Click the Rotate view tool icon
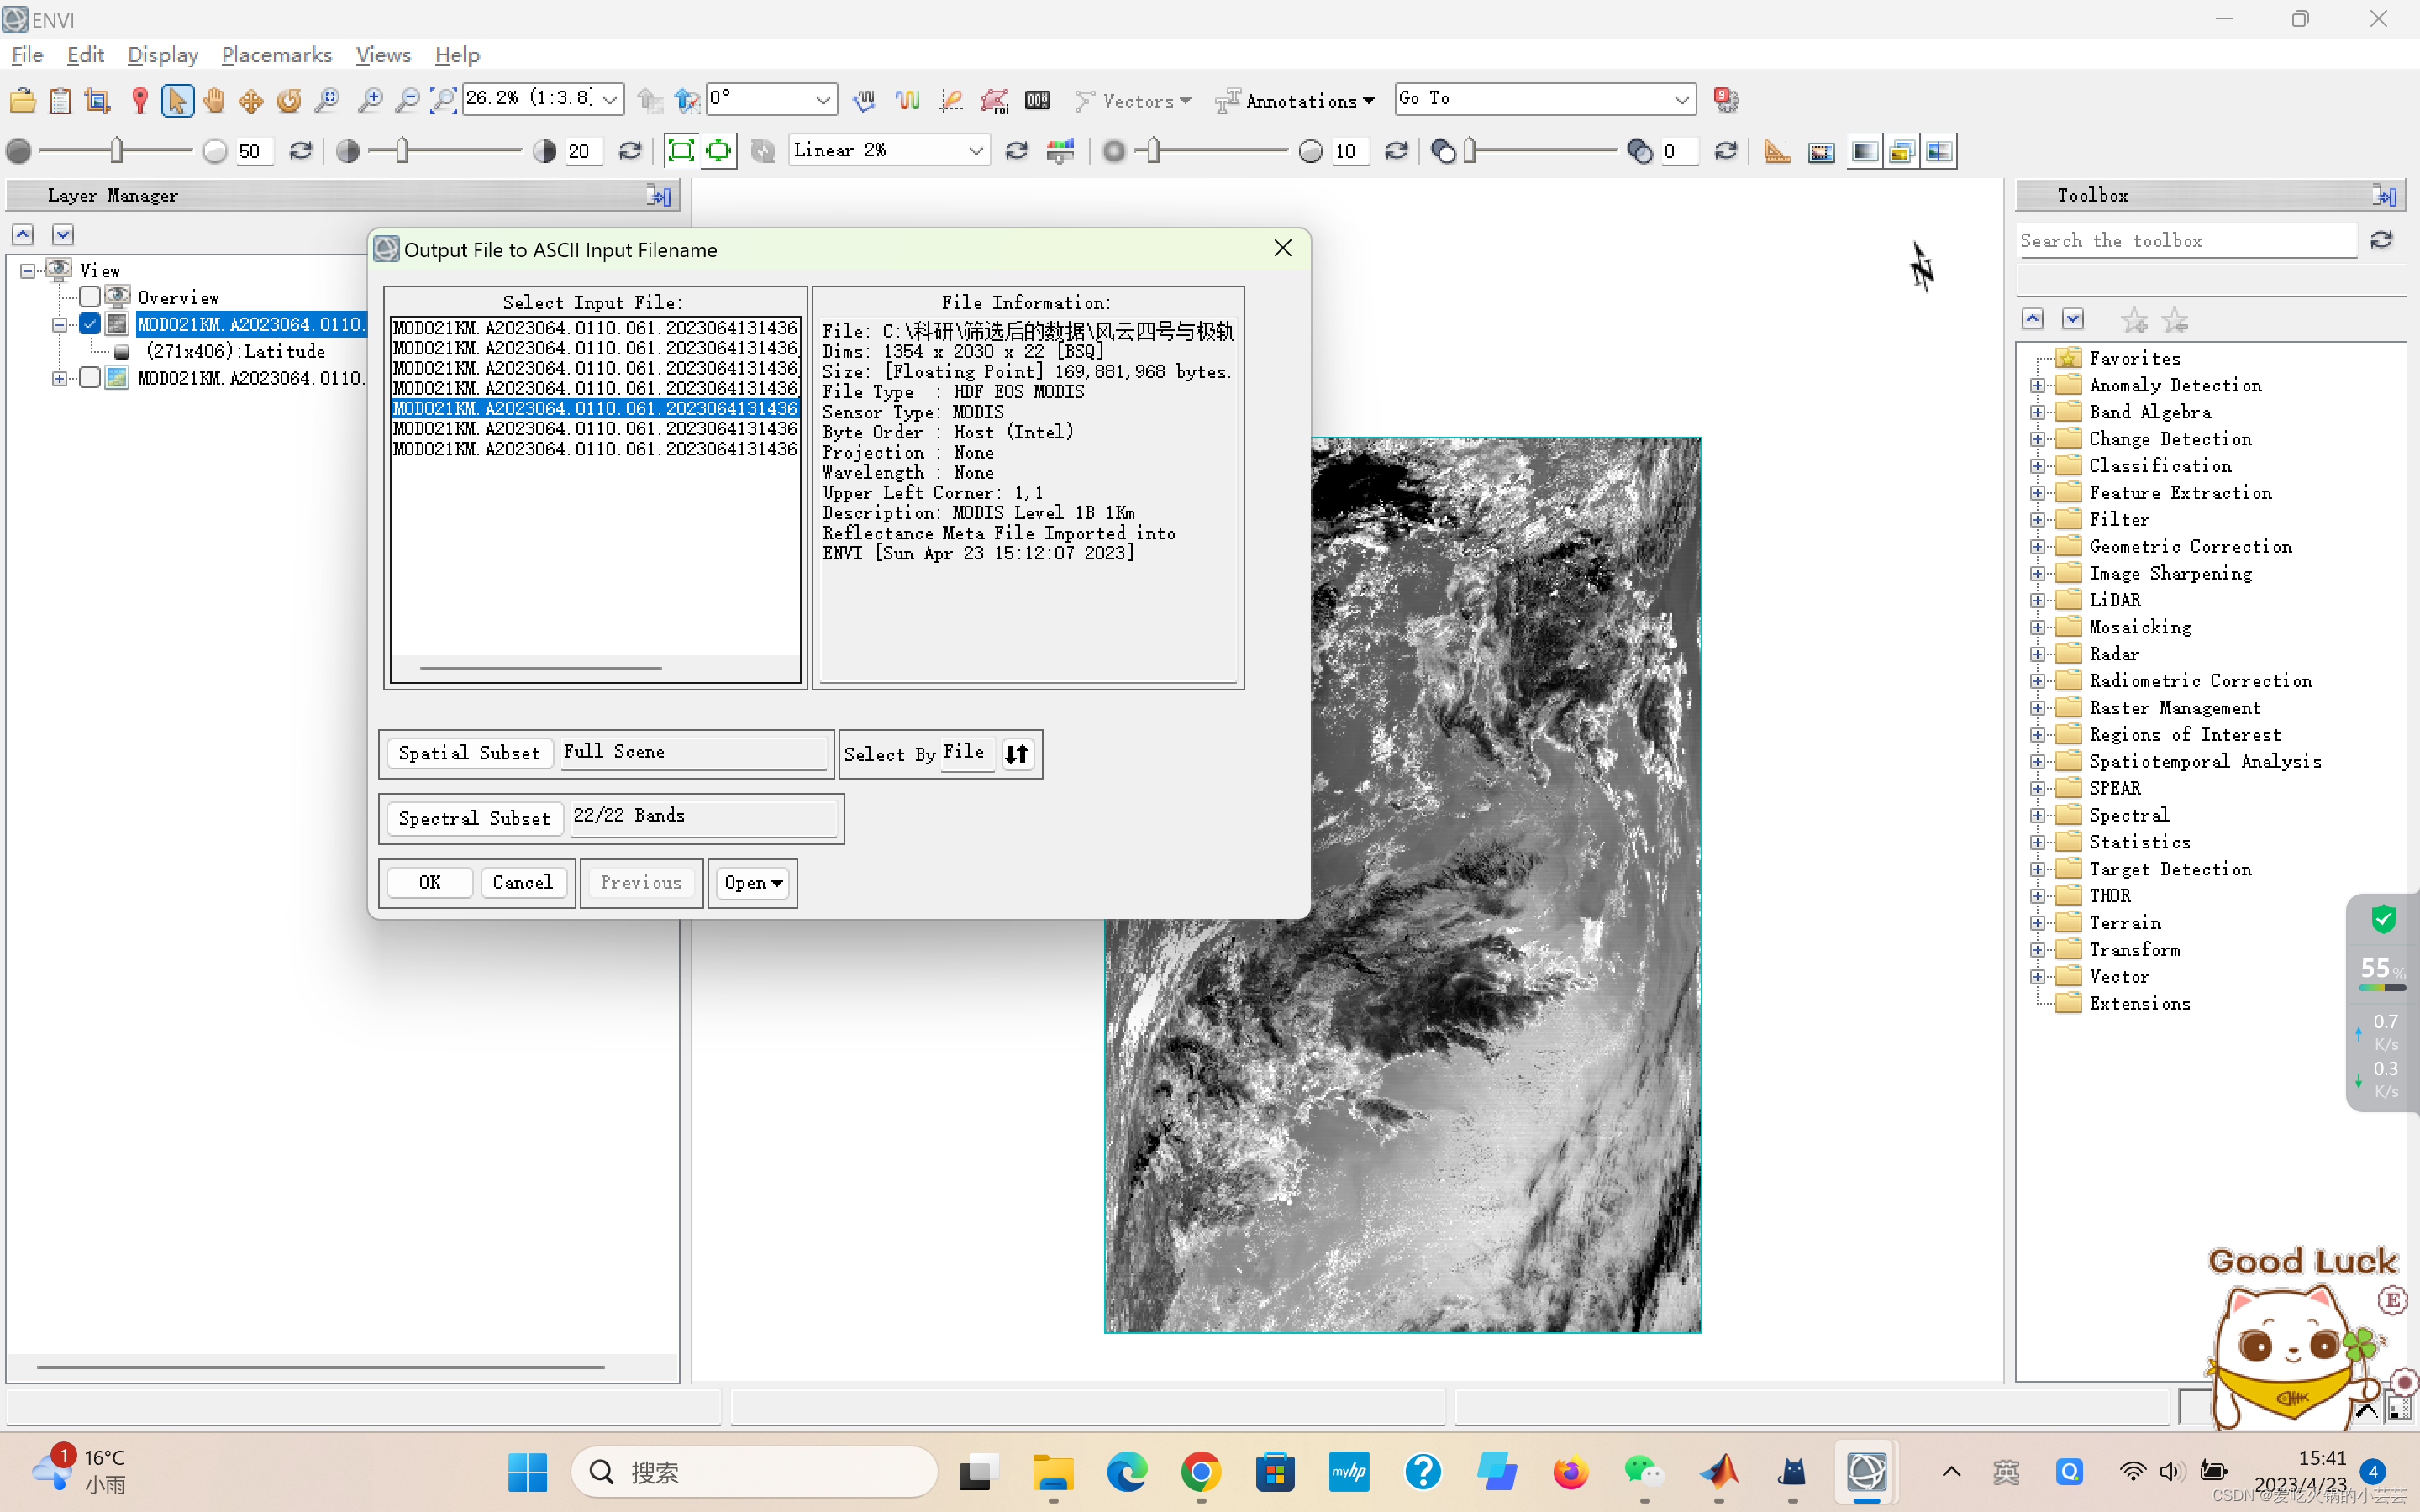This screenshot has height=1512, width=2420. [x=289, y=100]
